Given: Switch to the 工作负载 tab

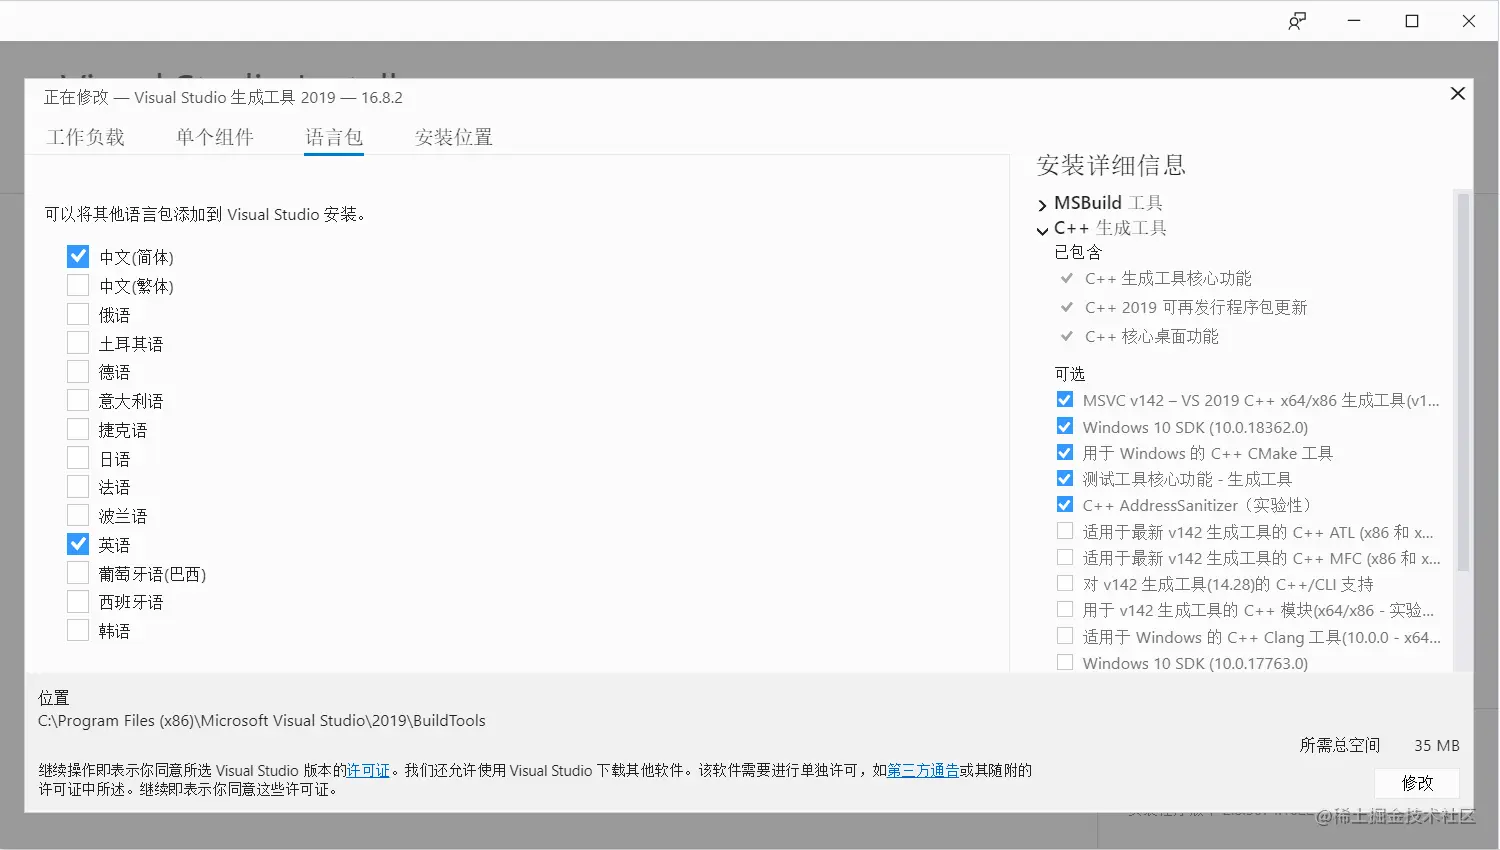Looking at the screenshot, I should pos(85,137).
